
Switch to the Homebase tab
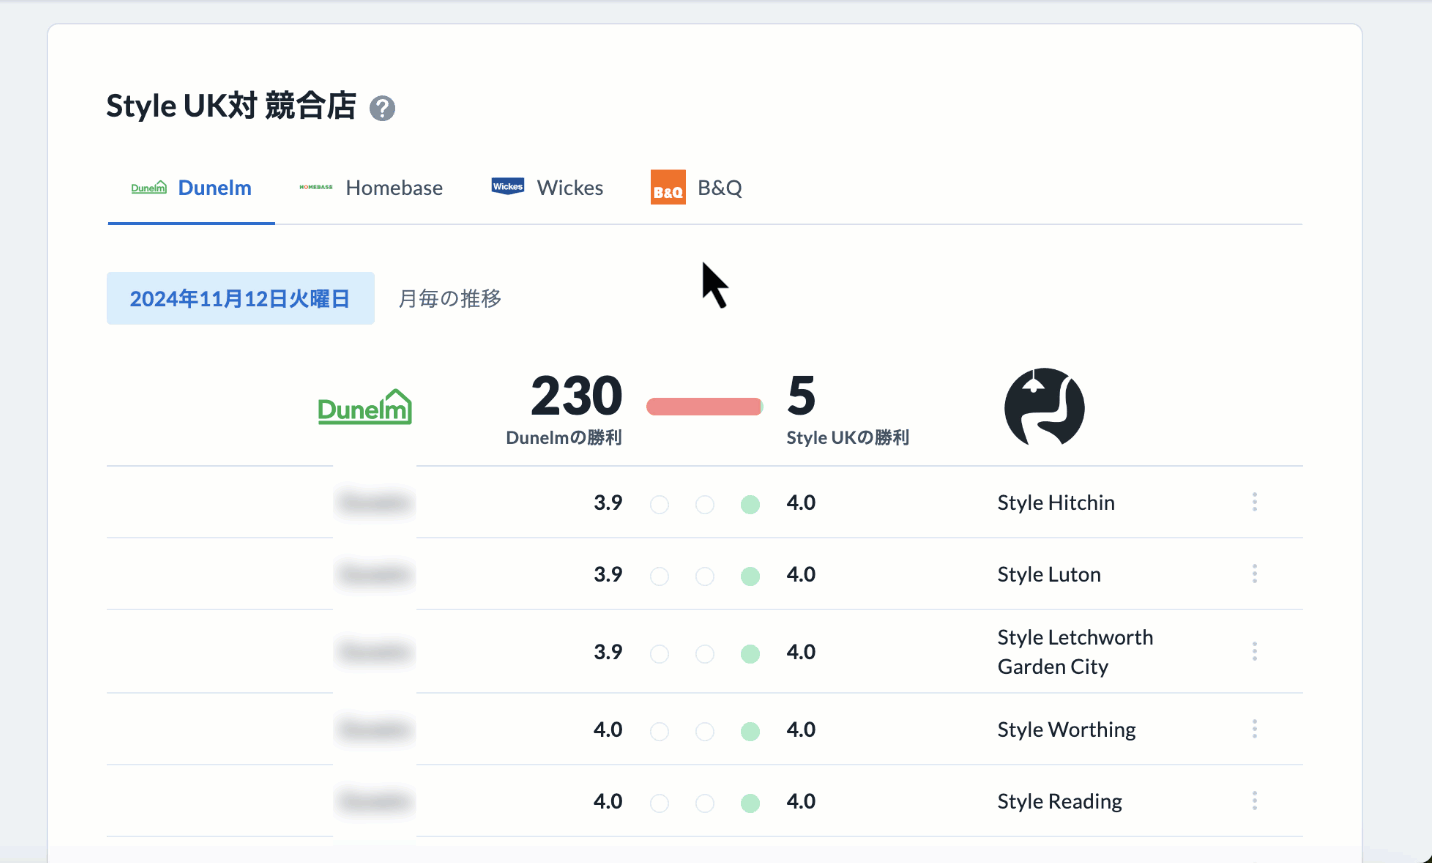tap(371, 188)
